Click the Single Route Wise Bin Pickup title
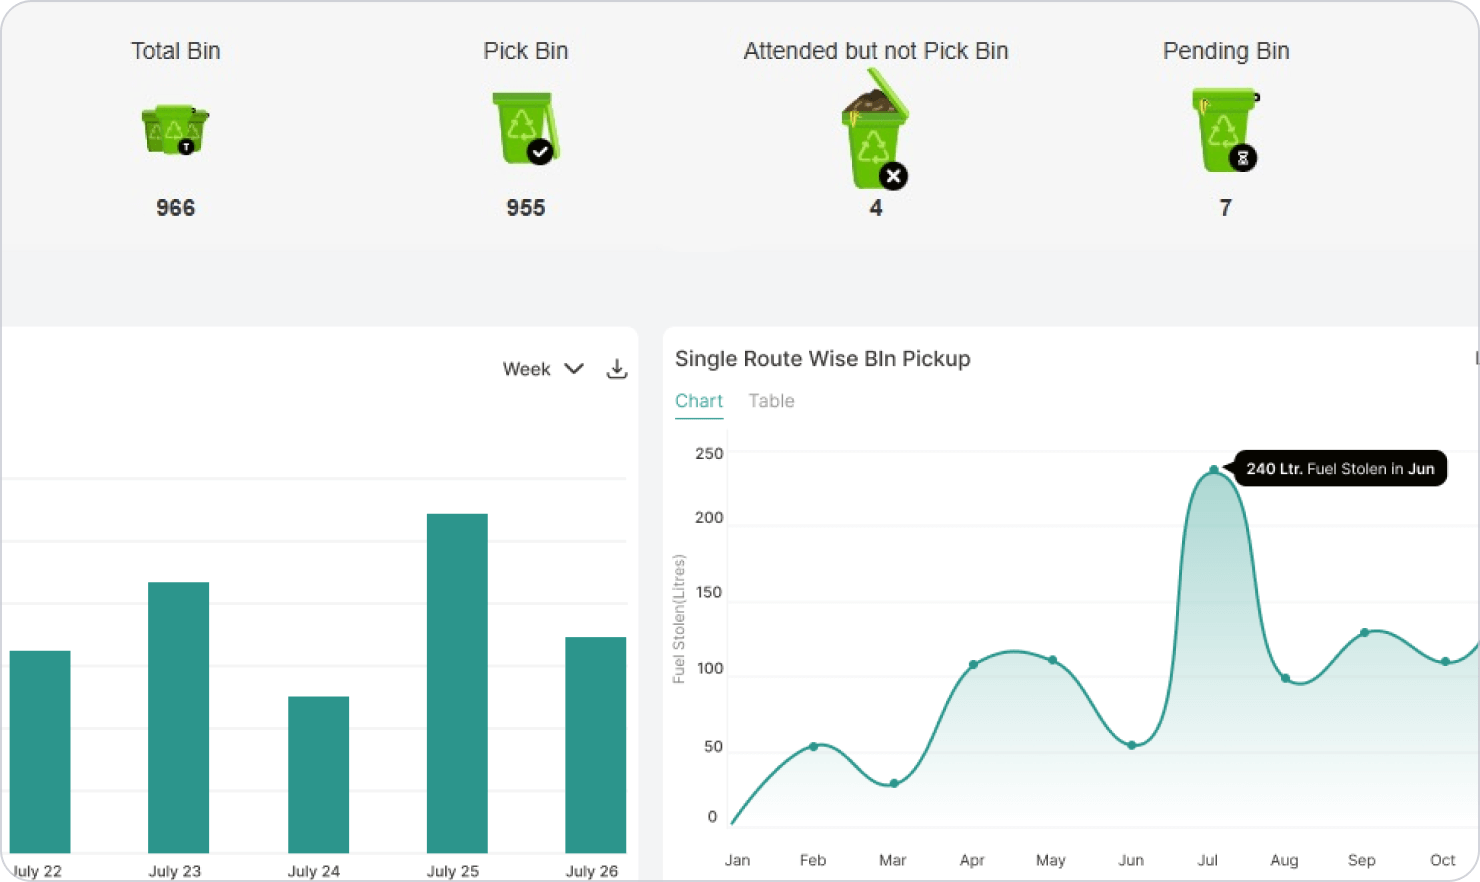 [x=823, y=358]
